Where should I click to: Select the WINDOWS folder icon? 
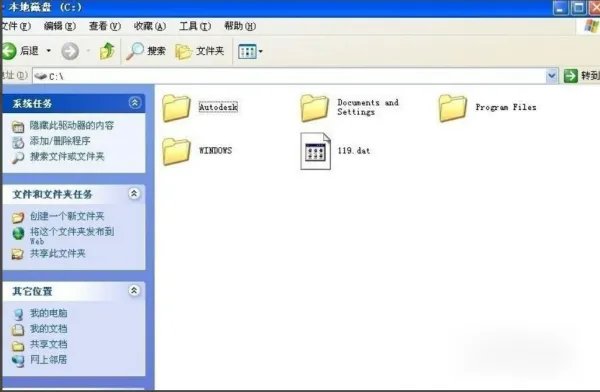point(176,152)
